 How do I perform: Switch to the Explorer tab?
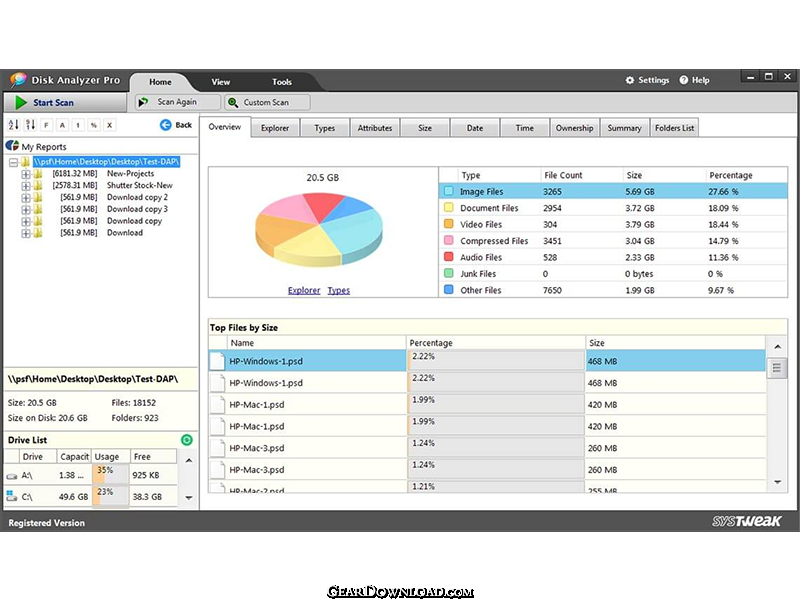275,128
